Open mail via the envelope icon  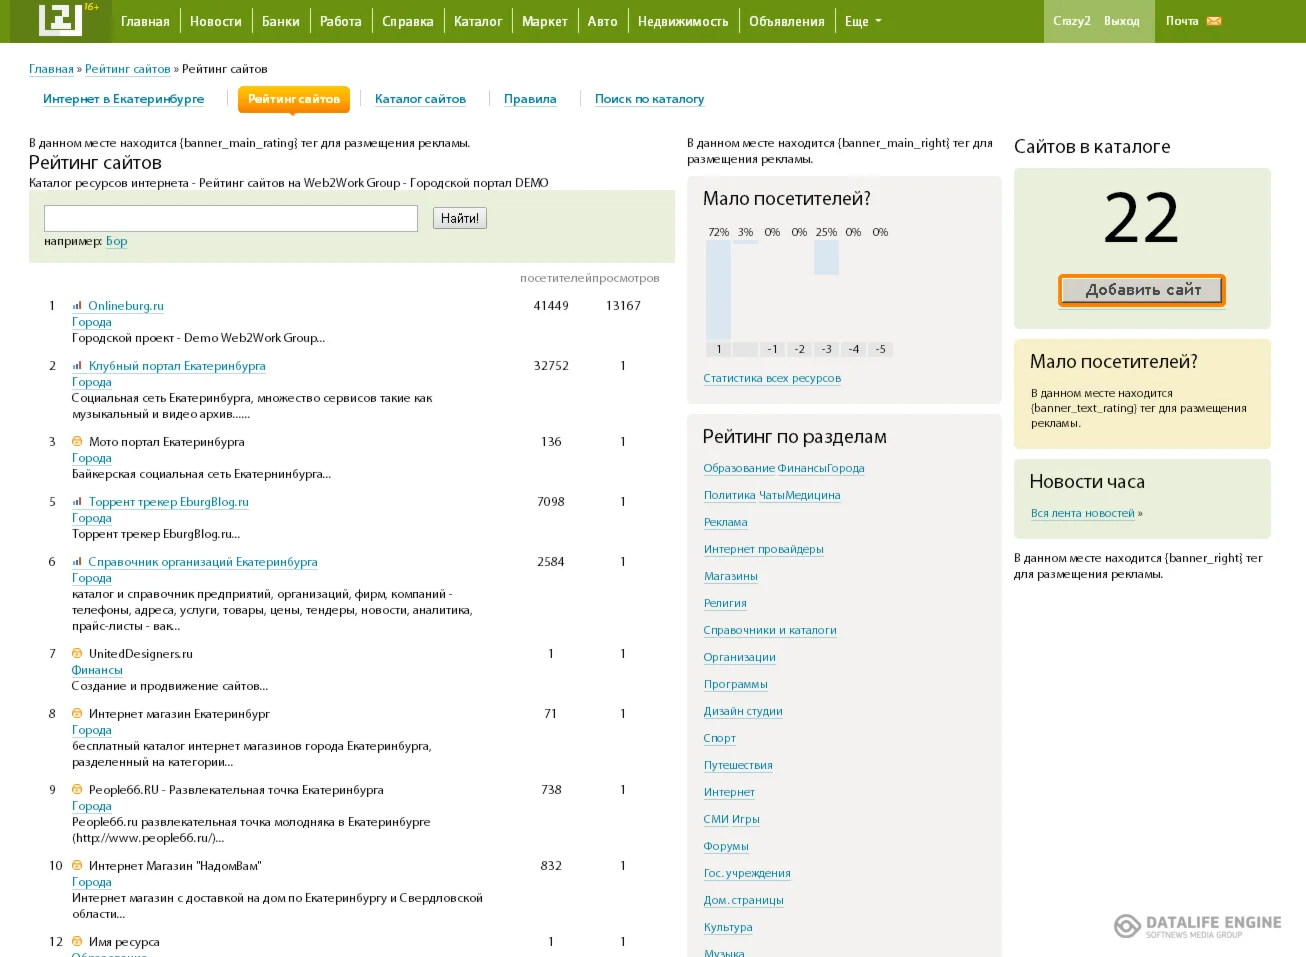click(x=1214, y=21)
